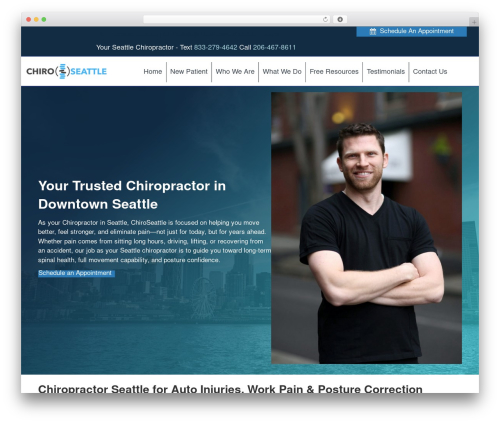500x423 pixels.
Task: Open the Free Resources menu
Action: (334, 72)
